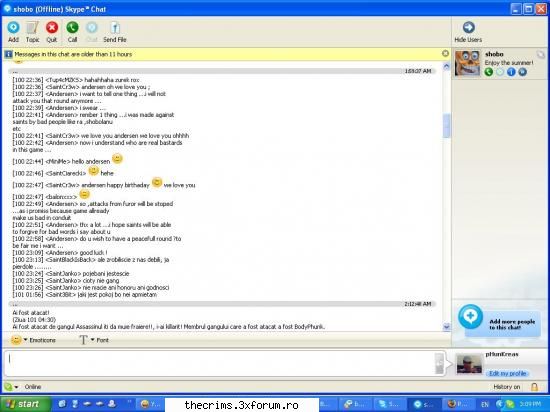The image size is (550, 412).
Task: Quit the chat using the red Quit icon
Action: [x=52, y=27]
